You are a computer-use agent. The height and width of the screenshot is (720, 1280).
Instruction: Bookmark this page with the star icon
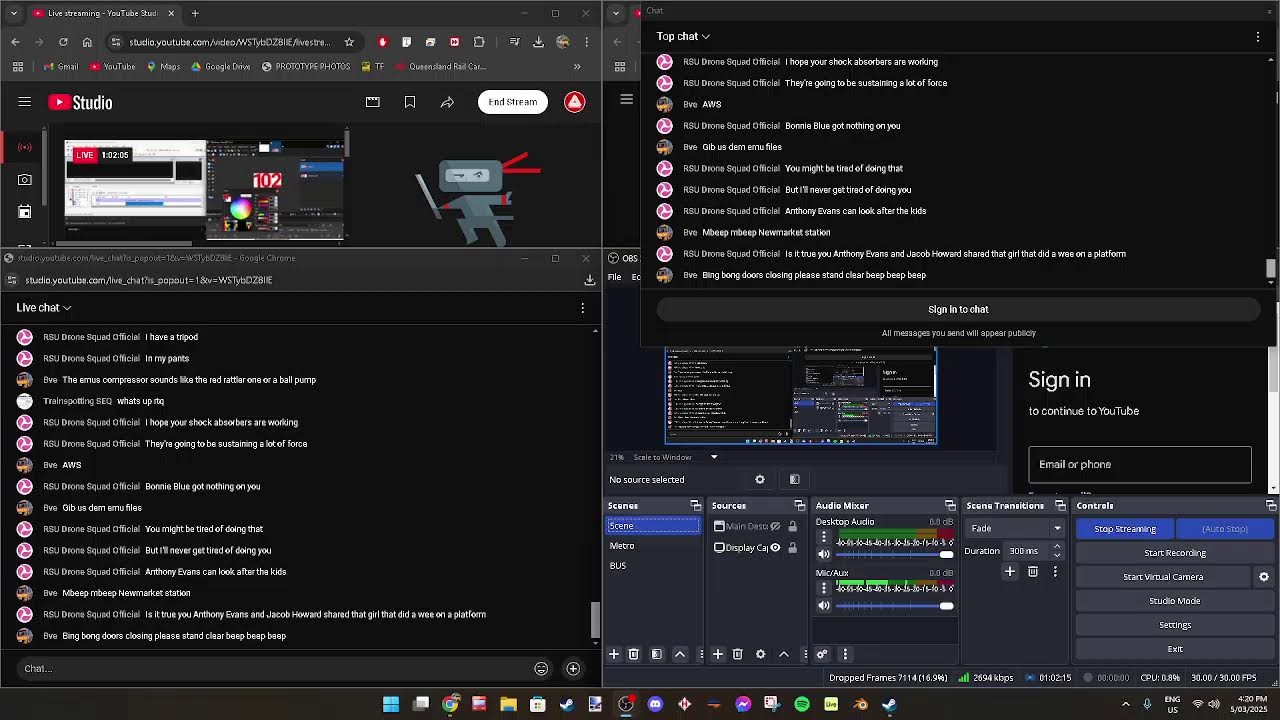(349, 42)
